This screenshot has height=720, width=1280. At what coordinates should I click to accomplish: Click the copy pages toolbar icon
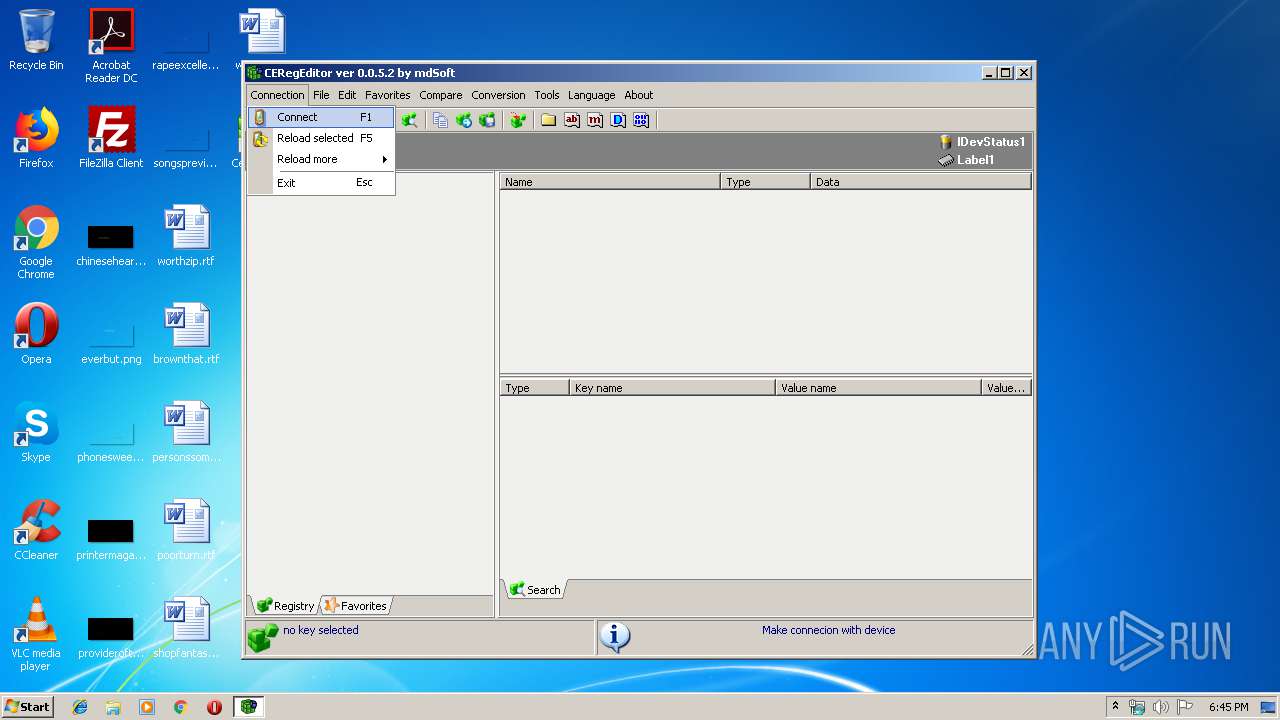click(440, 120)
